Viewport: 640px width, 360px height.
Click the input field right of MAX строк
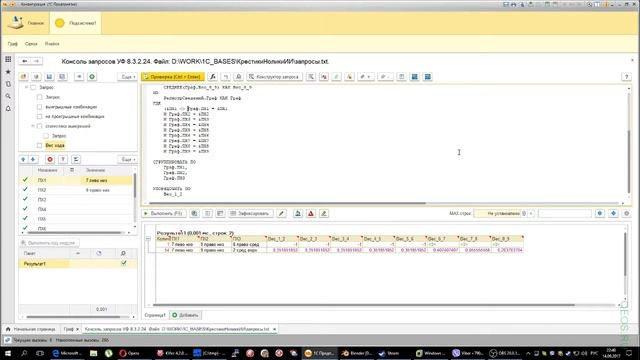564,213
